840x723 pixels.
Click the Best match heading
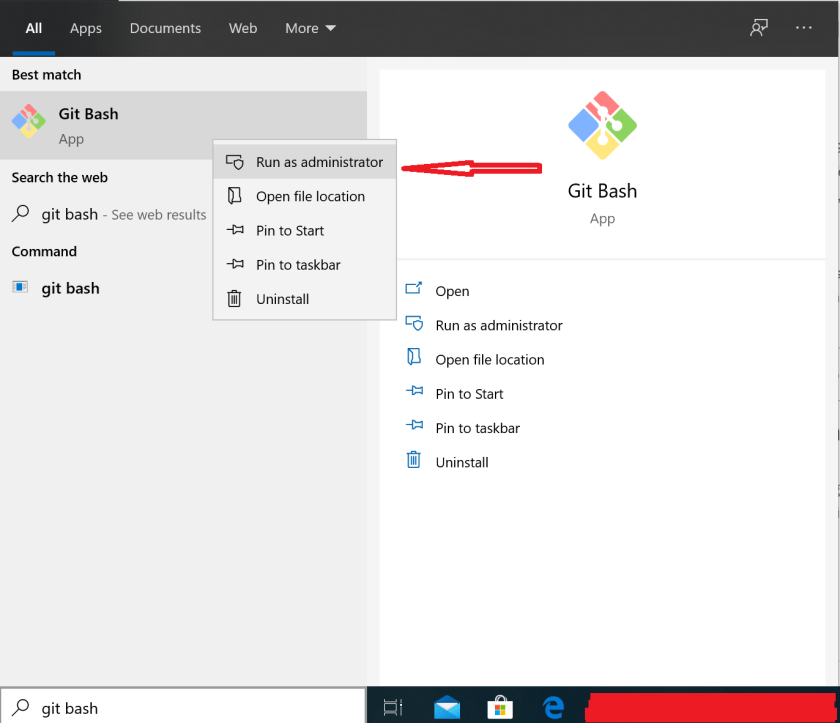(47, 75)
